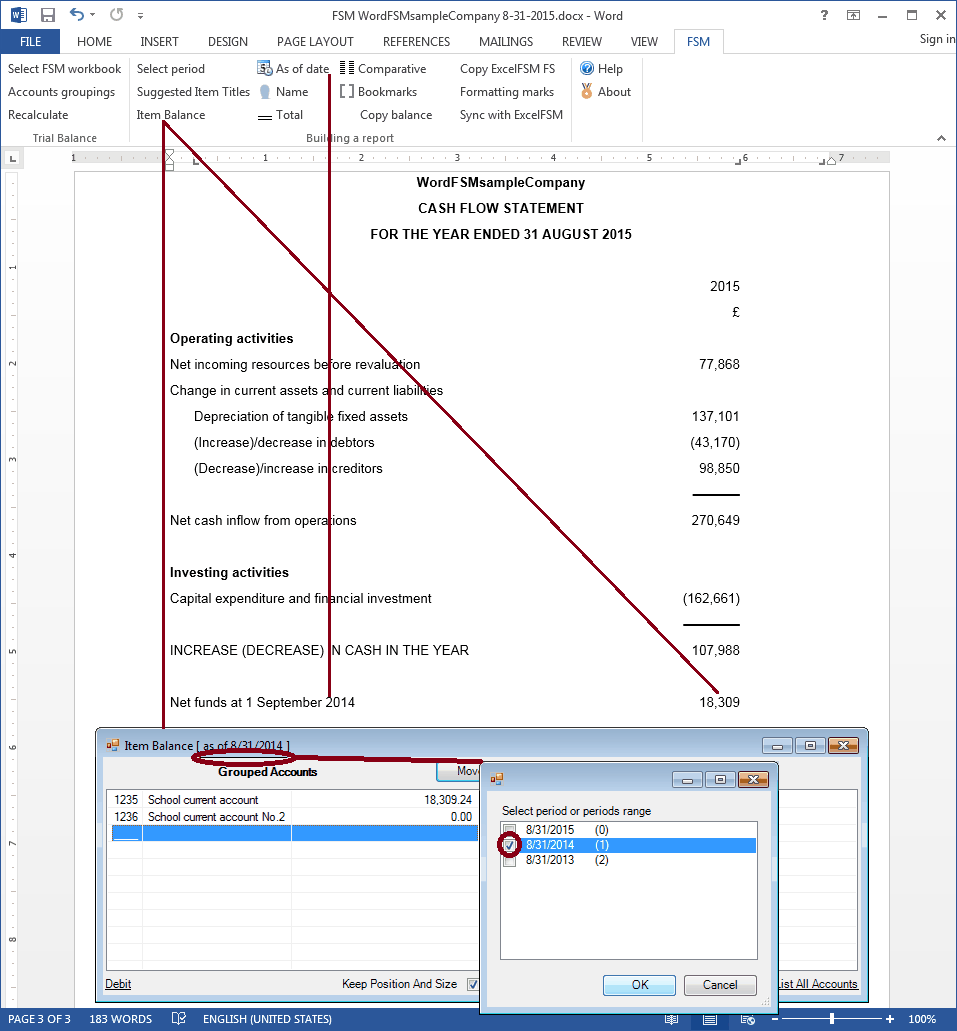The height and width of the screenshot is (1031, 957).
Task: Click the Item Balance command
Action: coord(171,115)
